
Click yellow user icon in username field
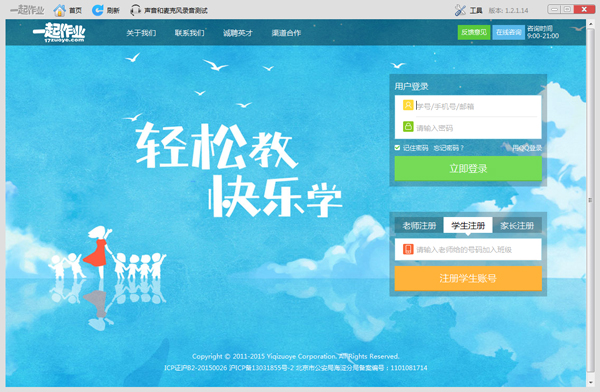tap(408, 105)
